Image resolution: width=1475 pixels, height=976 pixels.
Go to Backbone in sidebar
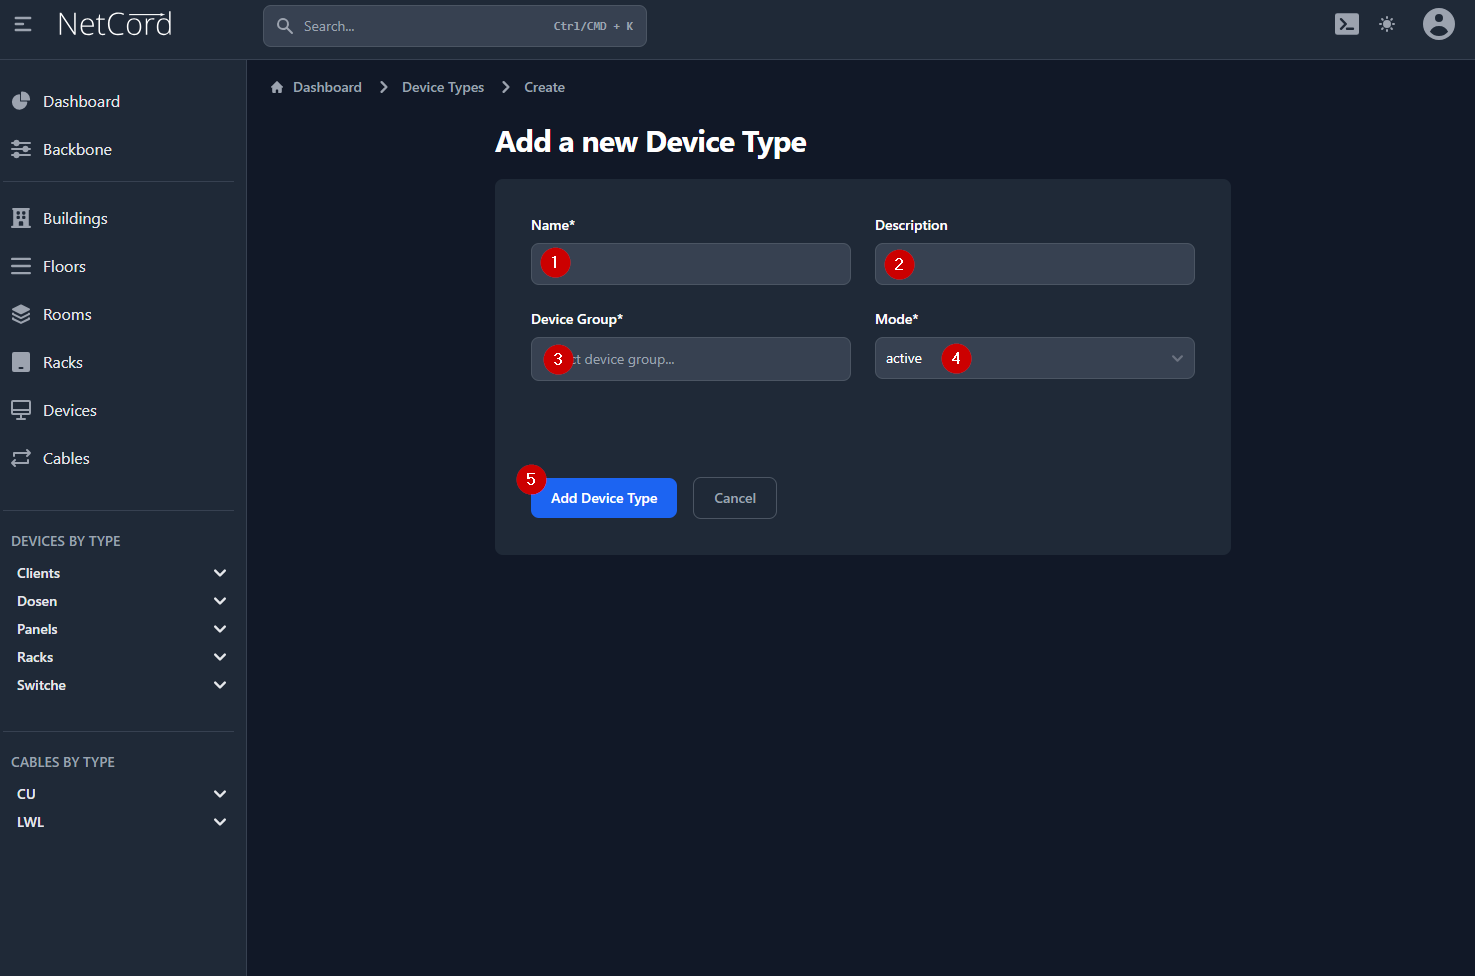(77, 150)
